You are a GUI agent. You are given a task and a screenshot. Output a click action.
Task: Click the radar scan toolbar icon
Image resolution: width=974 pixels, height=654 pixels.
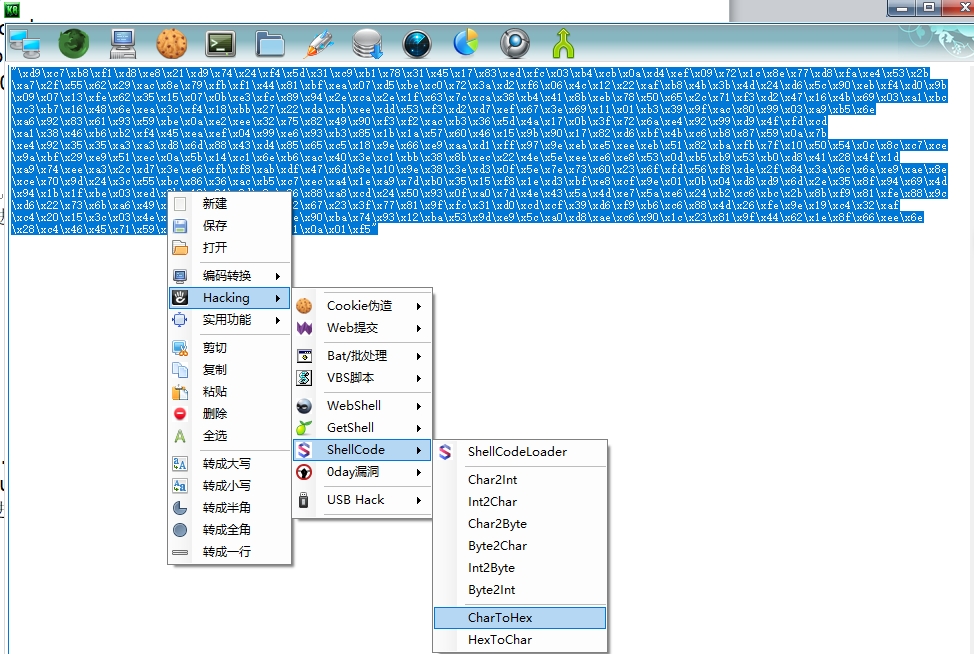pos(417,44)
